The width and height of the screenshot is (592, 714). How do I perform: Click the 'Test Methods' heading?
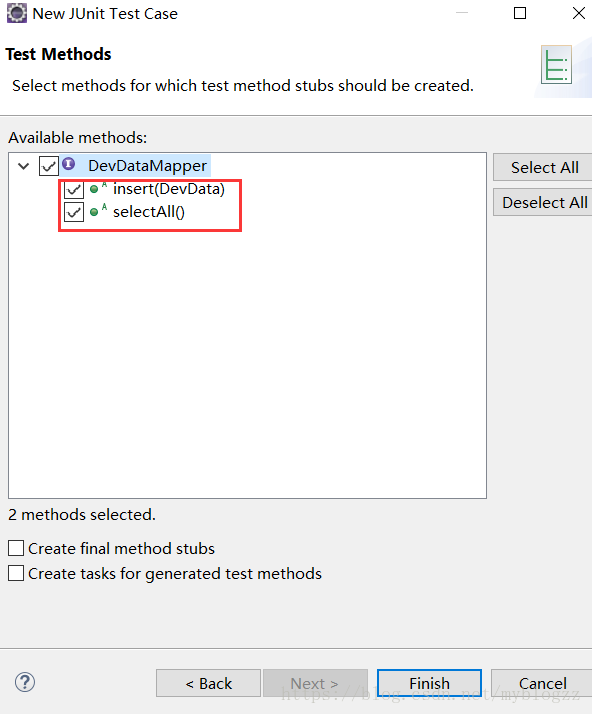58,54
